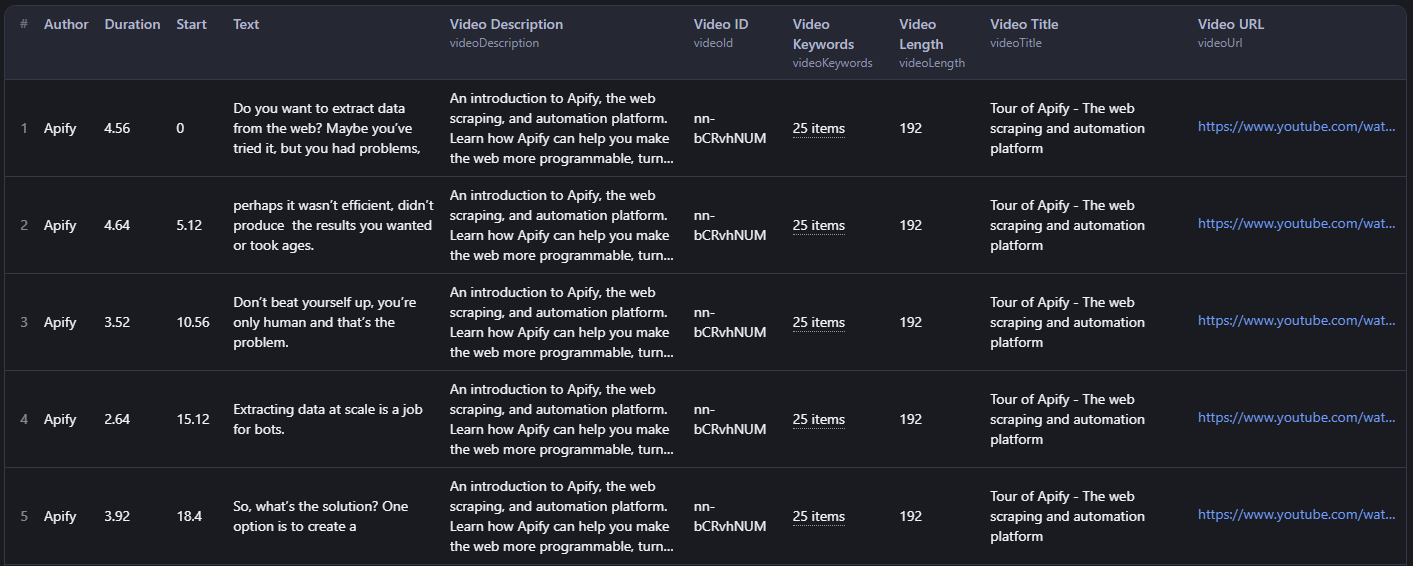Open the YouTube URL link in row 4
Viewport: 1413px width, 566px height.
[x=1297, y=418]
